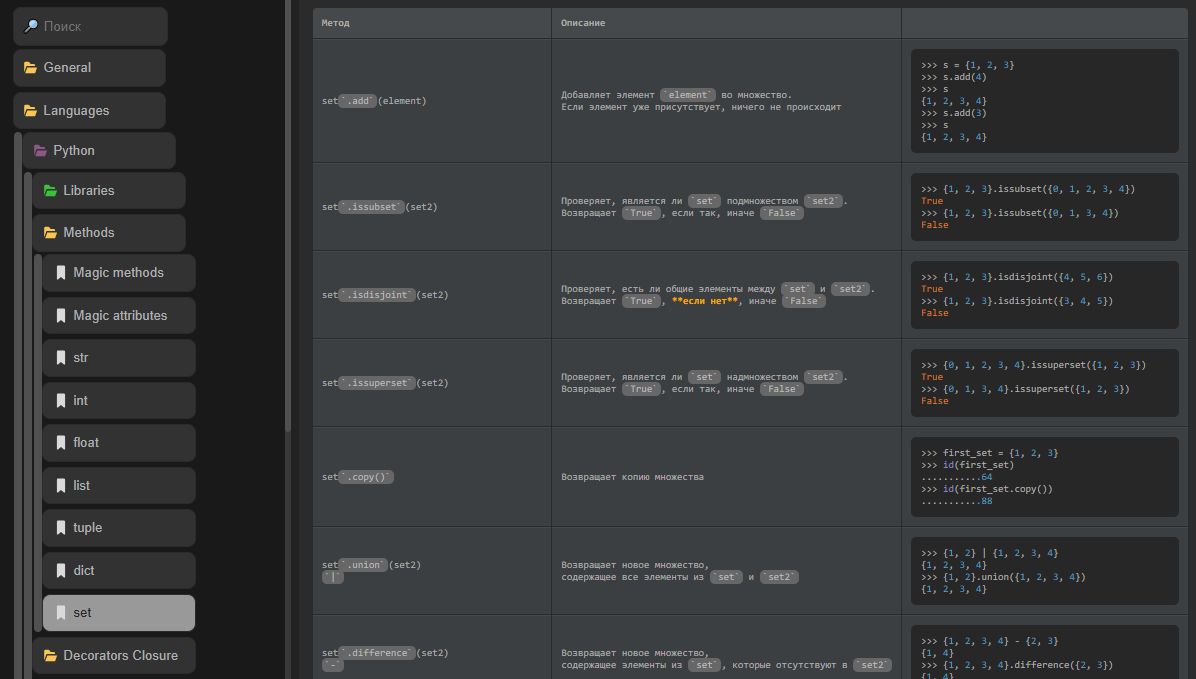Open the list methods page

click(119, 485)
